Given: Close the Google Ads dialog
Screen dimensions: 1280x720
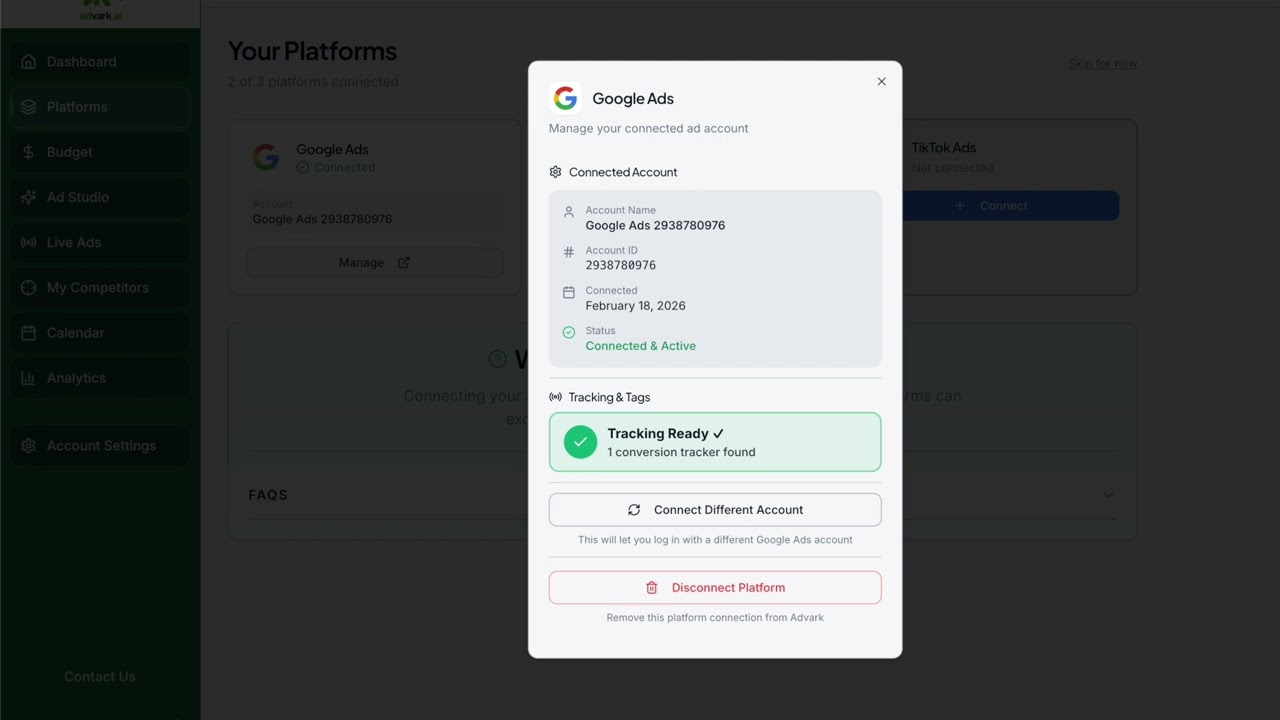Looking at the screenshot, I should pos(881,82).
